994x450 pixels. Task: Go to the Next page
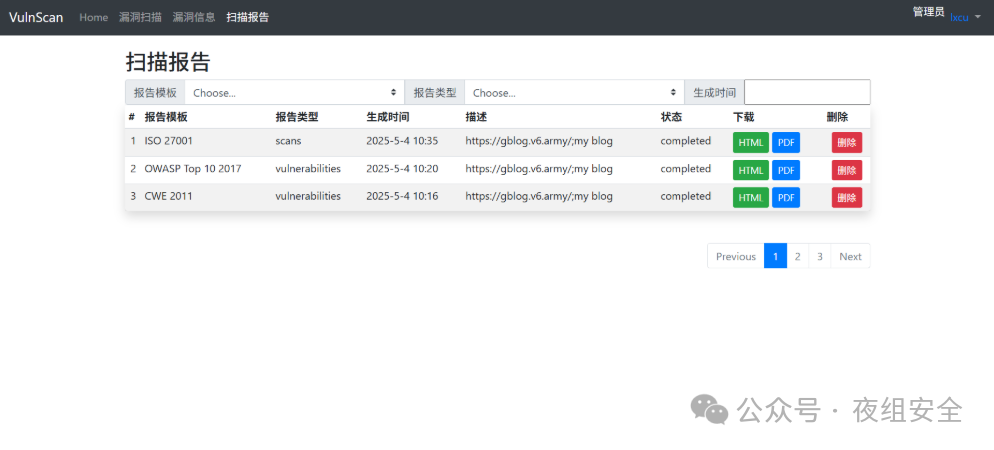tap(850, 256)
